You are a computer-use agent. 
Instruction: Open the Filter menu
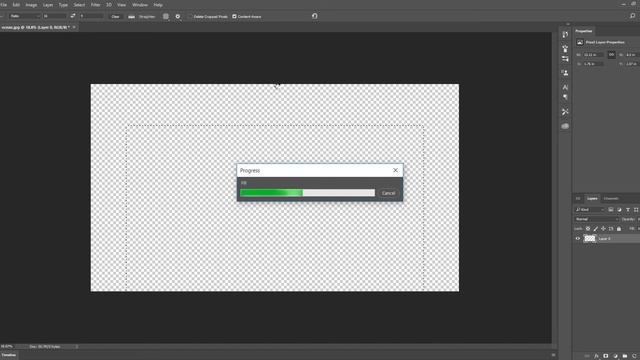tap(96, 5)
